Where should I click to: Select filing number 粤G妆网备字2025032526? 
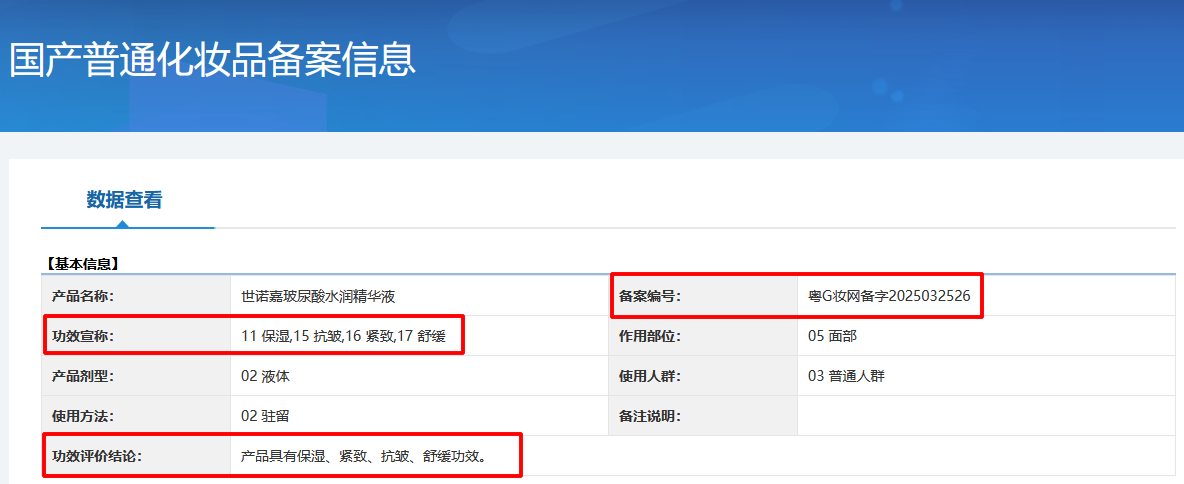889,296
